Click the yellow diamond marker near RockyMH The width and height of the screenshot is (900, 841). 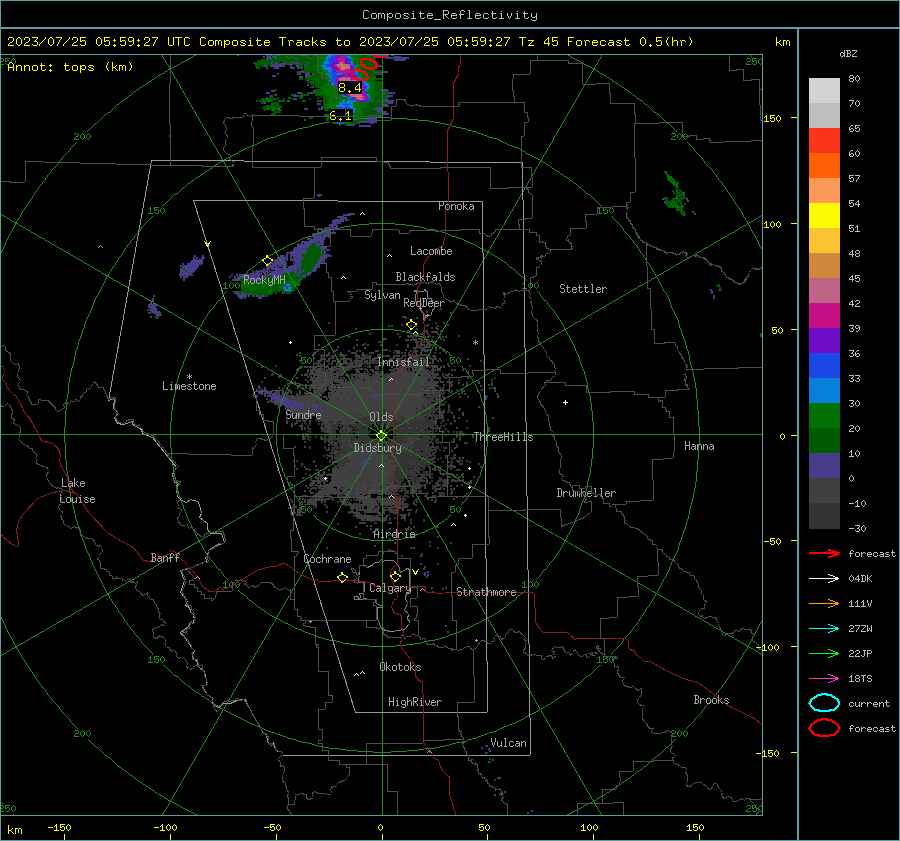click(x=267, y=261)
